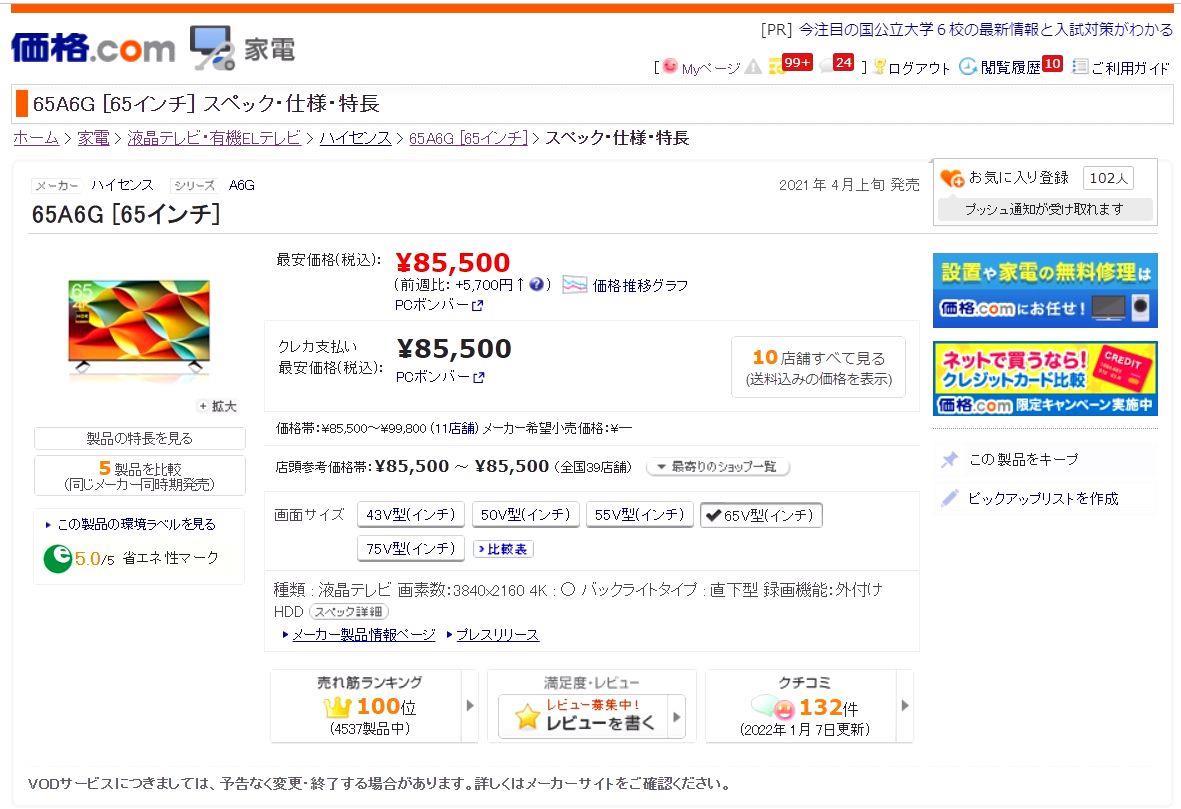Image resolution: width=1181 pixels, height=809 pixels.
Task: Expand 最寄りのショップ一覧 dropdown
Action: point(718,467)
